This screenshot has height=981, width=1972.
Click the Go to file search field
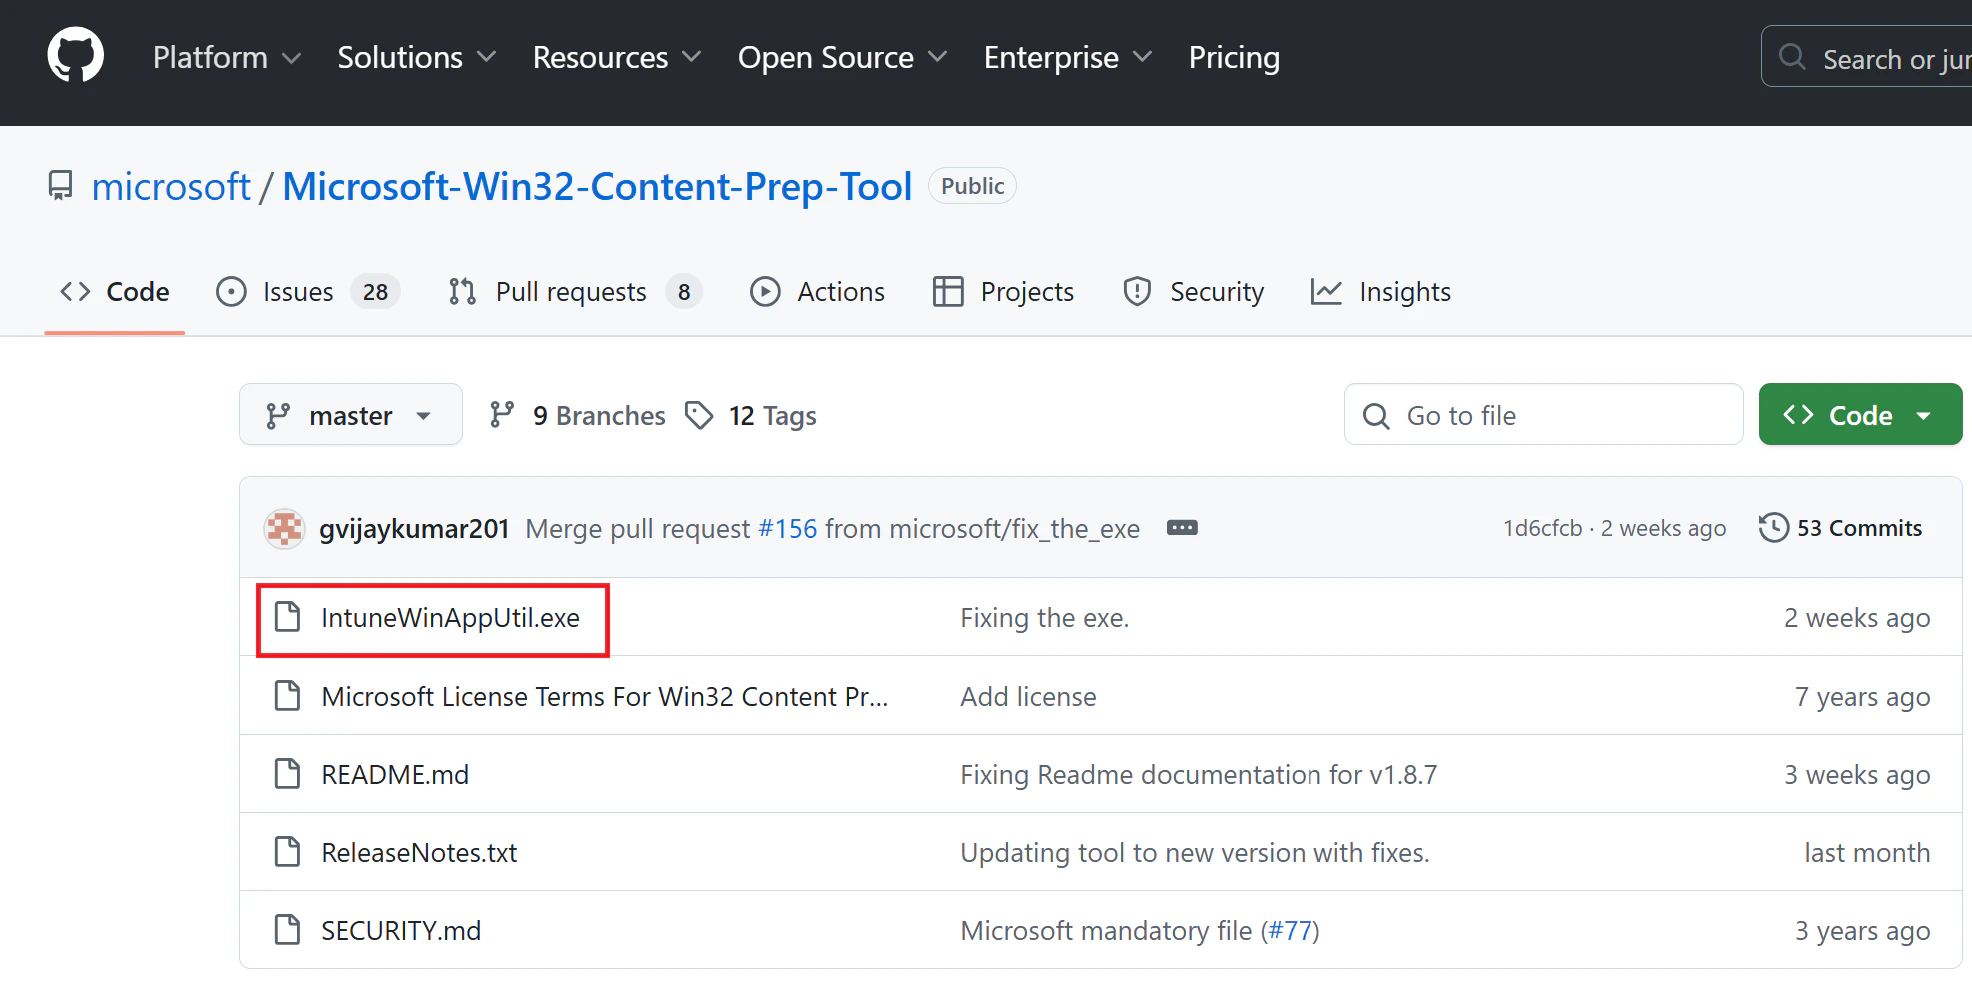point(1544,414)
